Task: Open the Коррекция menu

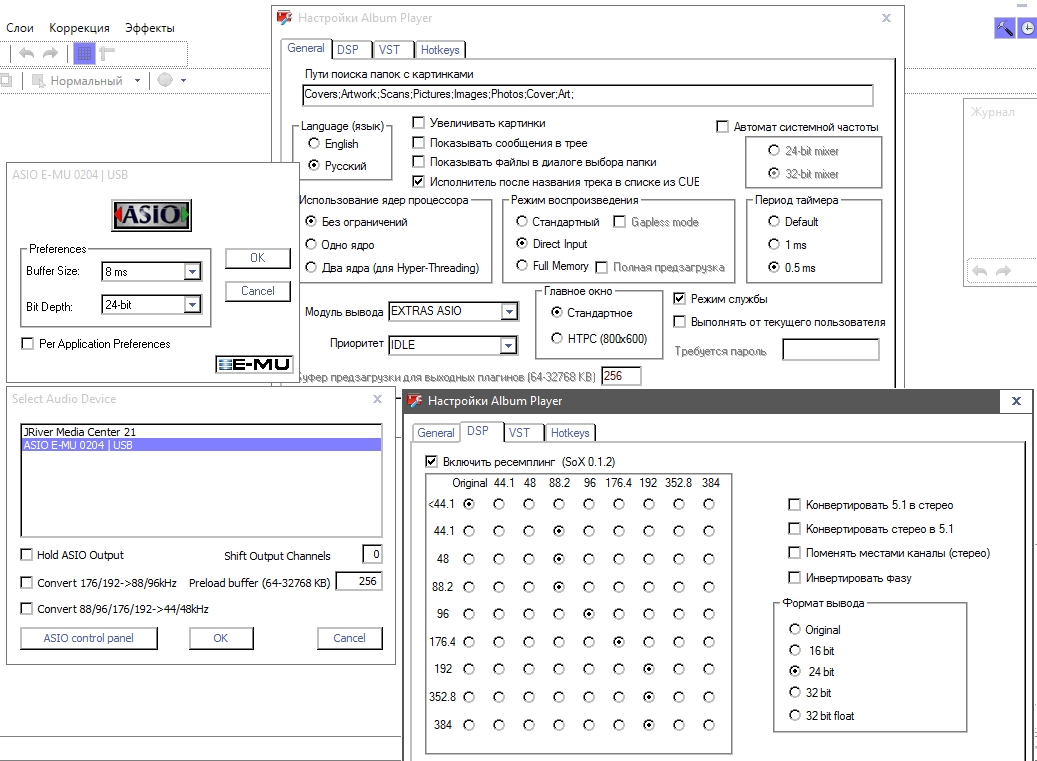Action: tap(79, 28)
